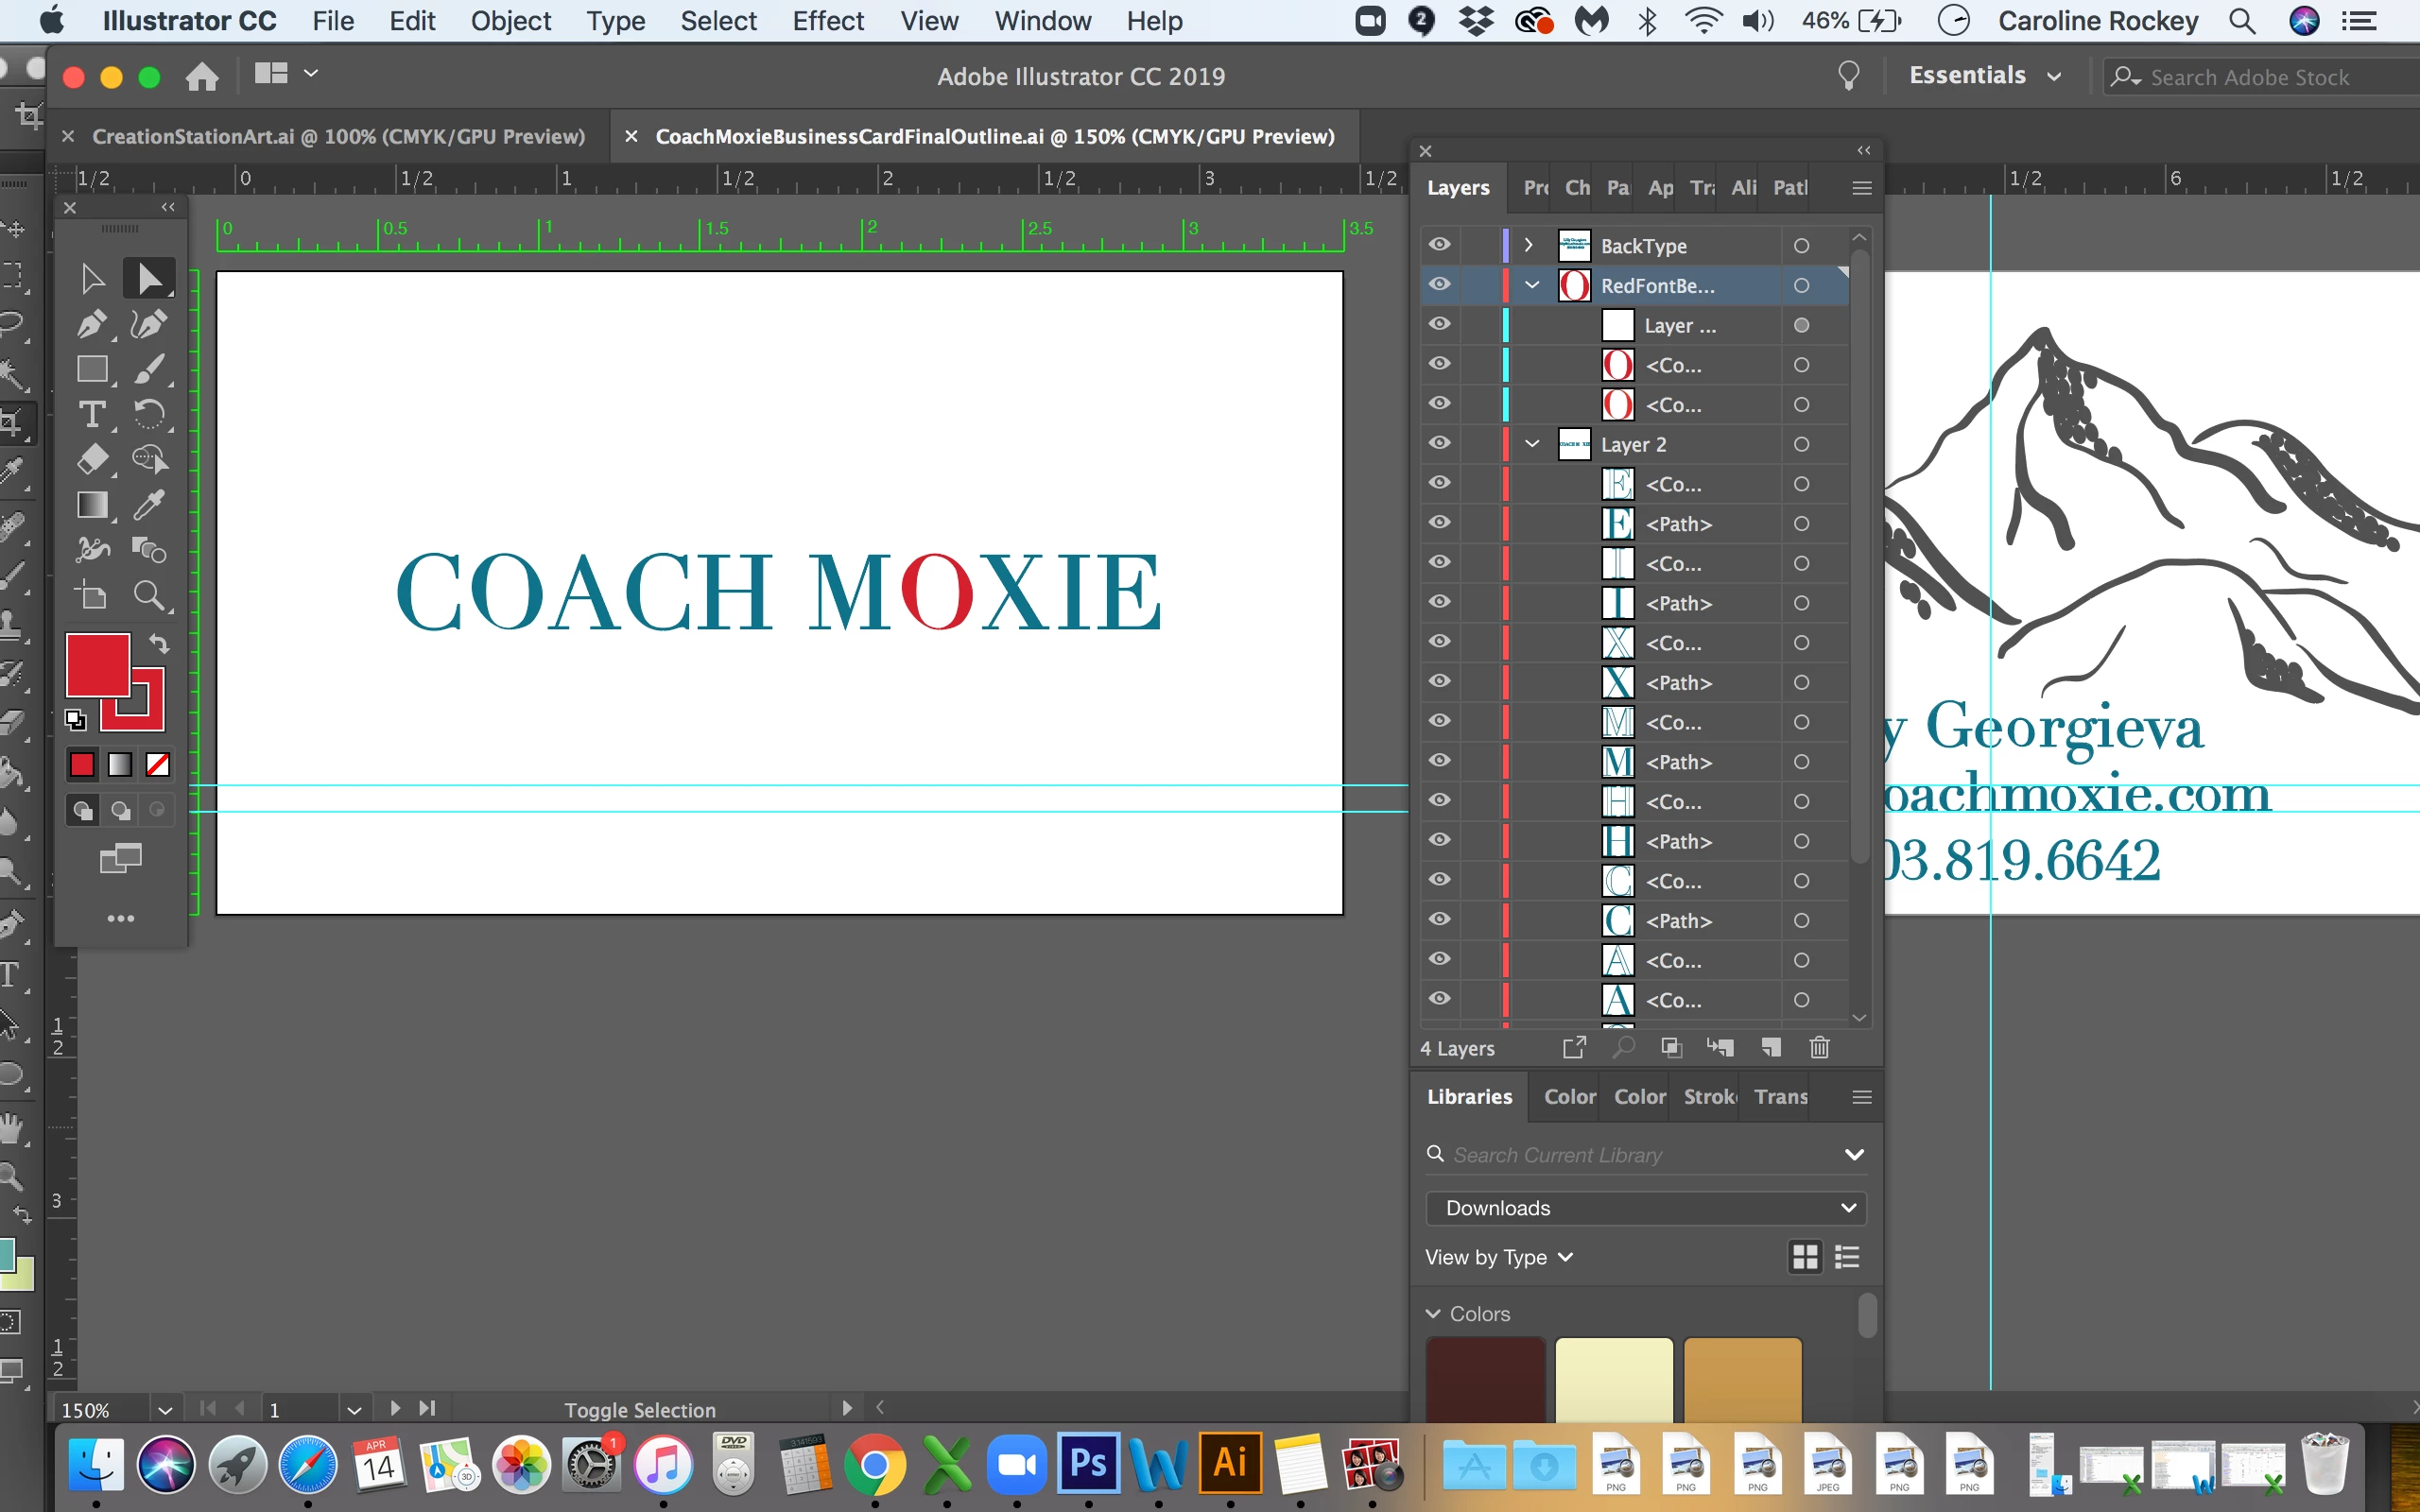Image resolution: width=2420 pixels, height=1512 pixels.
Task: Collapse the Layer 2 contents
Action: point(1531,443)
